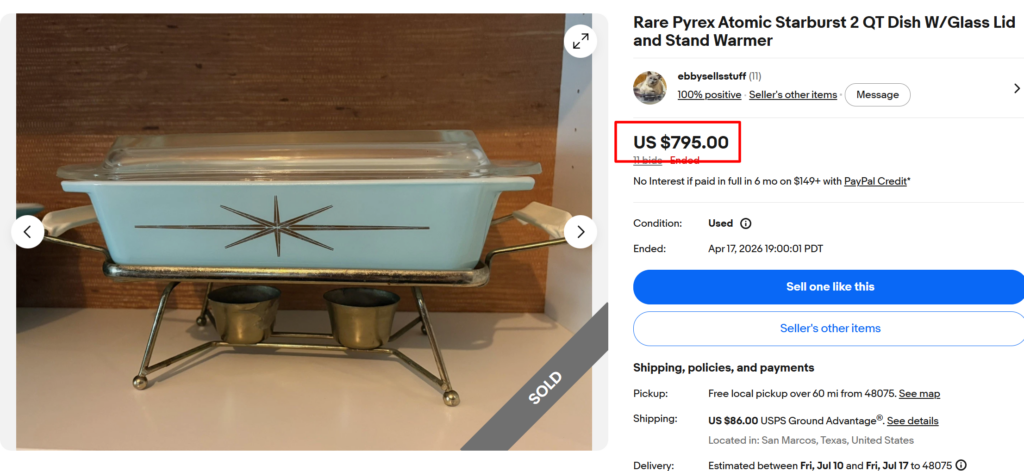Open the See details shipping link
The height and width of the screenshot is (471, 1024).
click(912, 421)
